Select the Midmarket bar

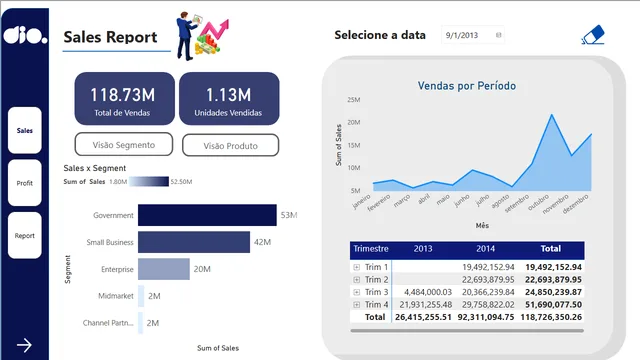point(141,296)
